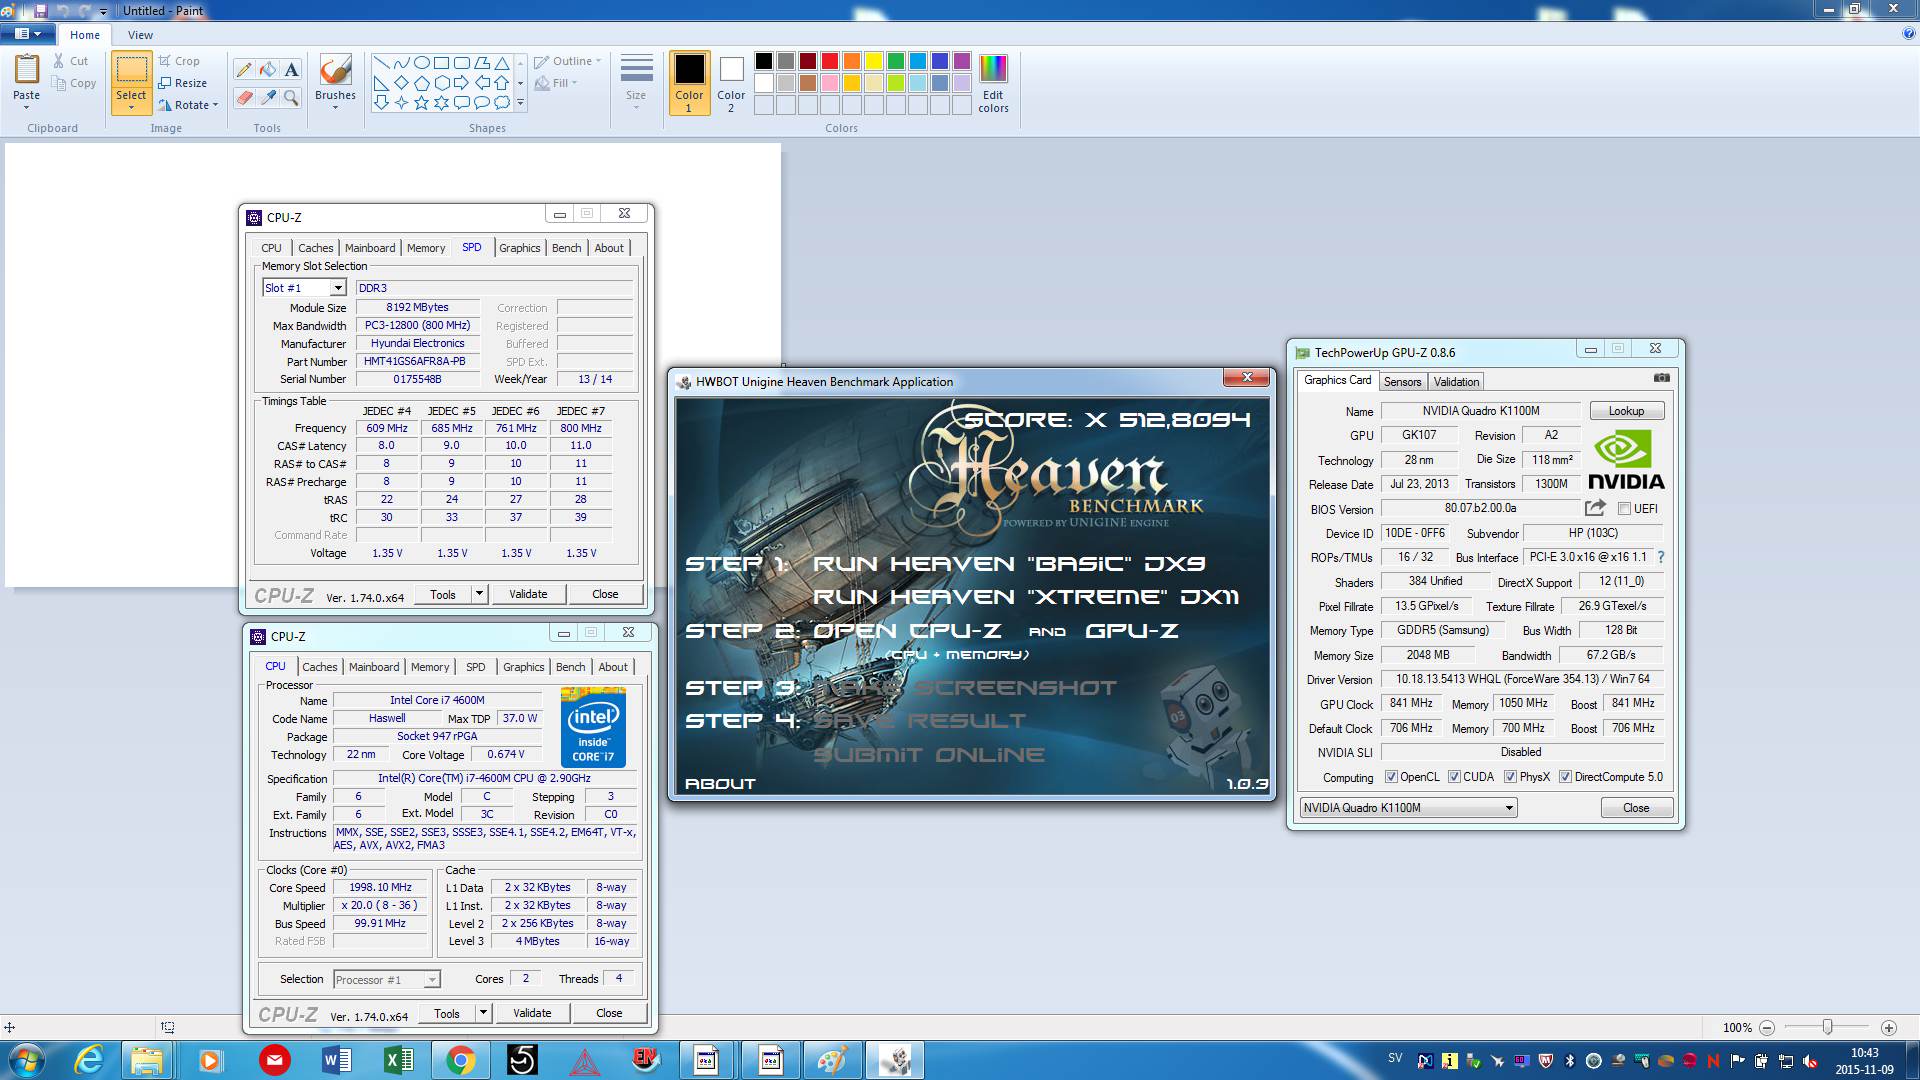Toggle the UEFI checkbox in GPU-Z
The height and width of the screenshot is (1080, 1920).
[1624, 509]
